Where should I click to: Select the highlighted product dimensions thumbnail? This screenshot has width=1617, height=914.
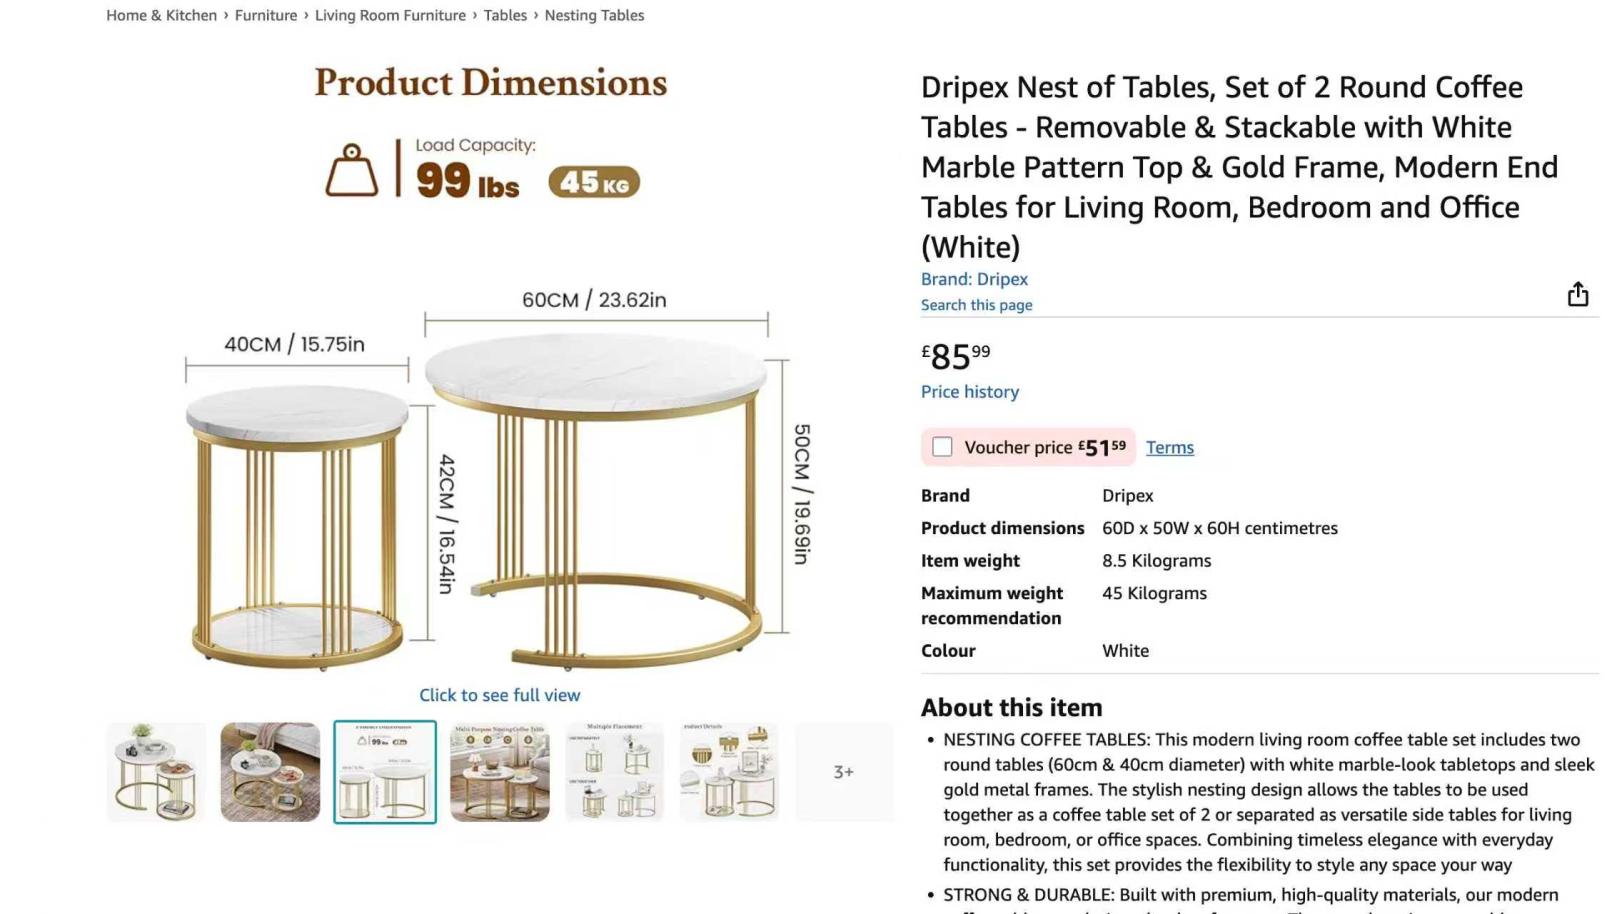pyautogui.click(x=385, y=772)
